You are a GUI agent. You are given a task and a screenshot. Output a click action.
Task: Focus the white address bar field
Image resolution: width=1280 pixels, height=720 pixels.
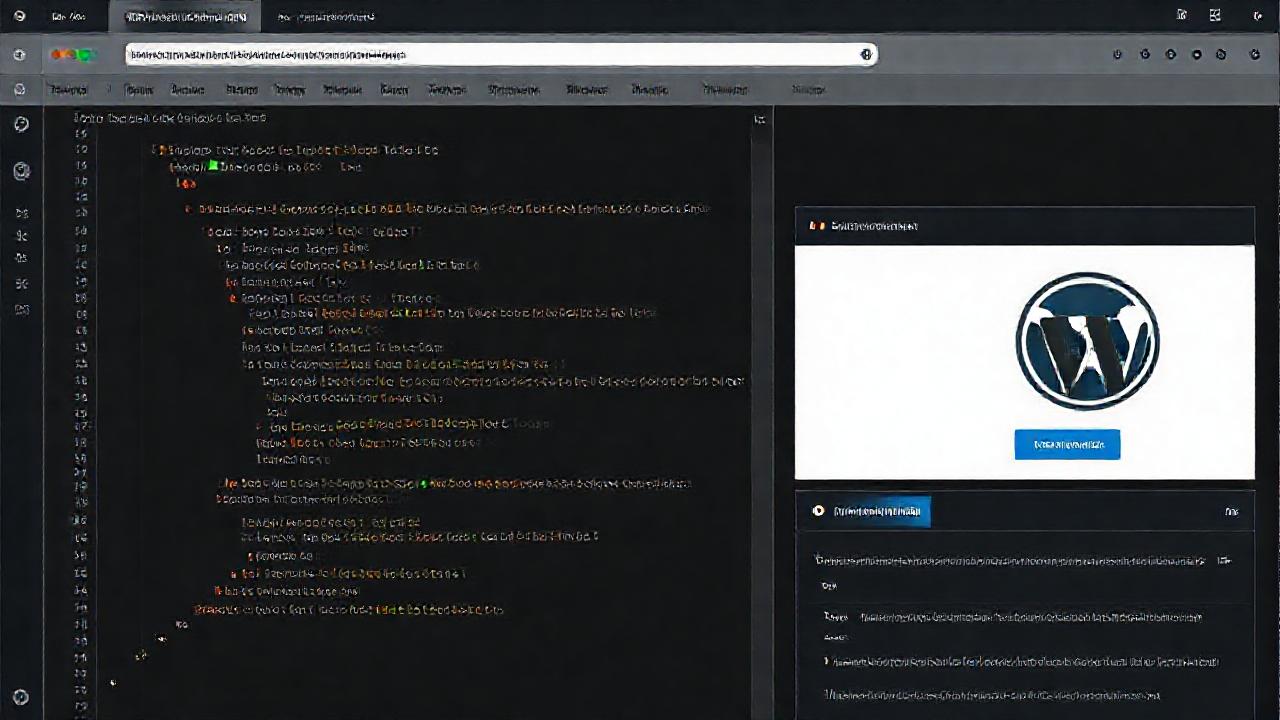pyautogui.click(x=501, y=55)
